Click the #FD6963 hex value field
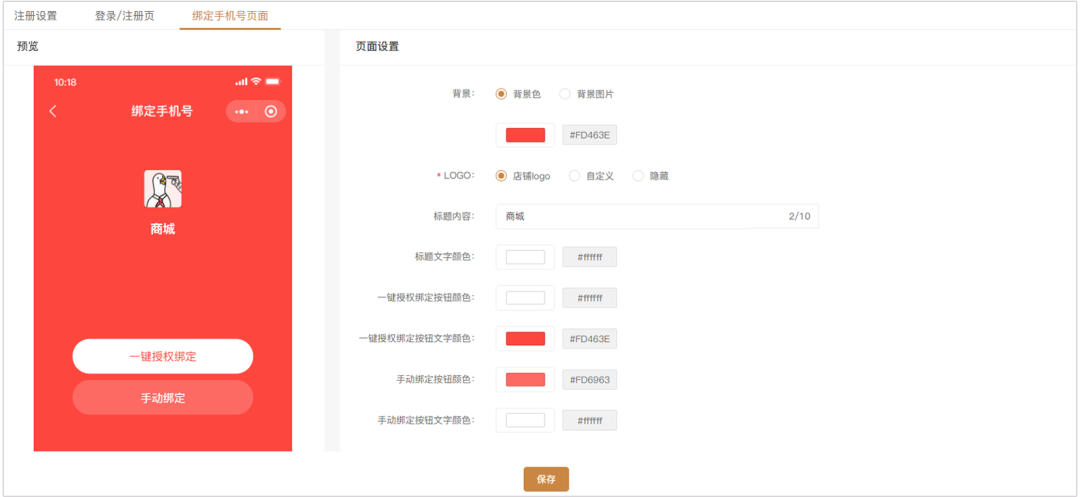 590,379
